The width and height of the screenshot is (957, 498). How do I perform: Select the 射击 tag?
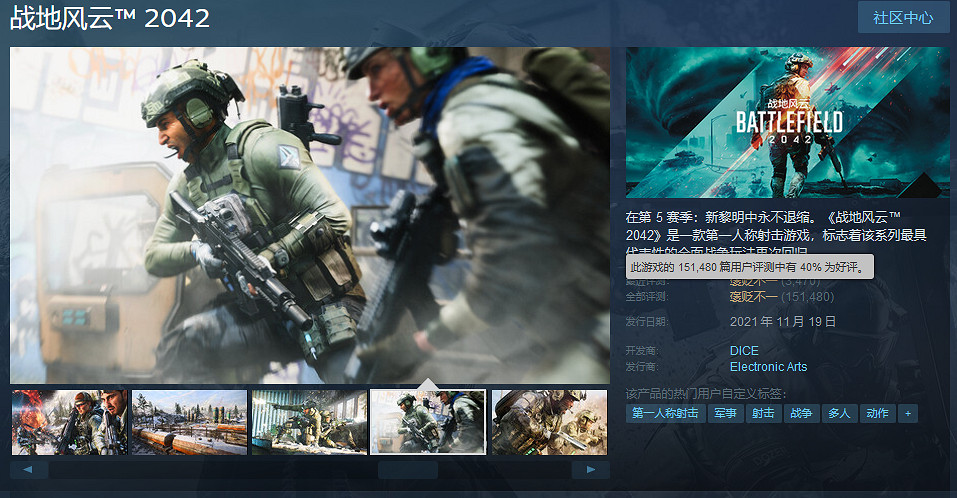(x=763, y=413)
